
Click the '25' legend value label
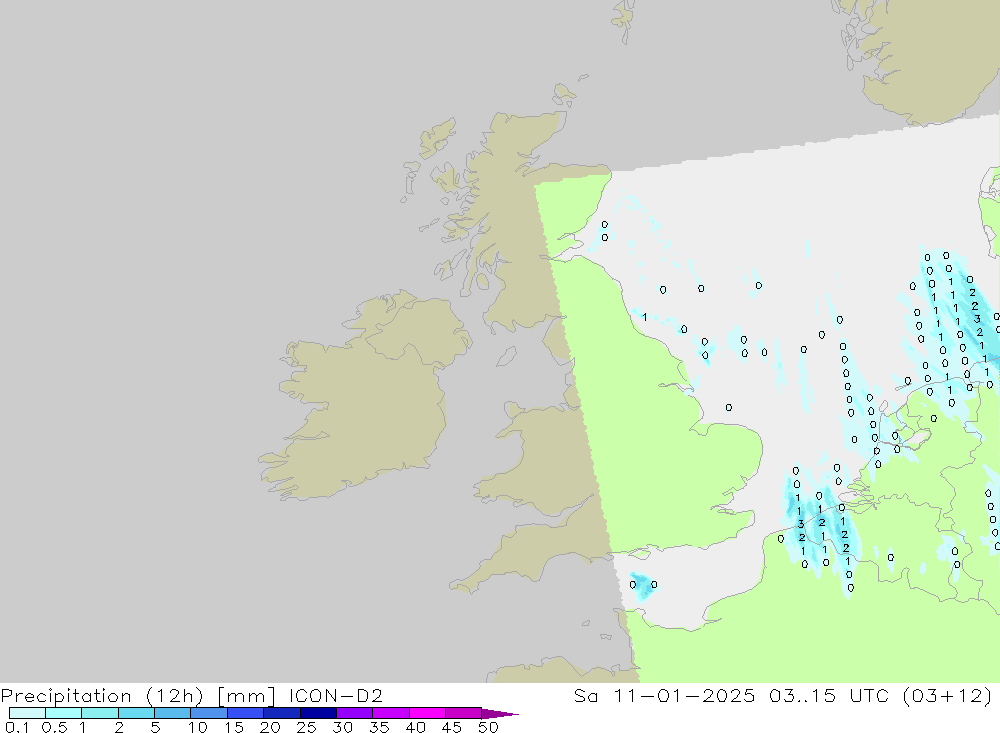[x=306, y=727]
